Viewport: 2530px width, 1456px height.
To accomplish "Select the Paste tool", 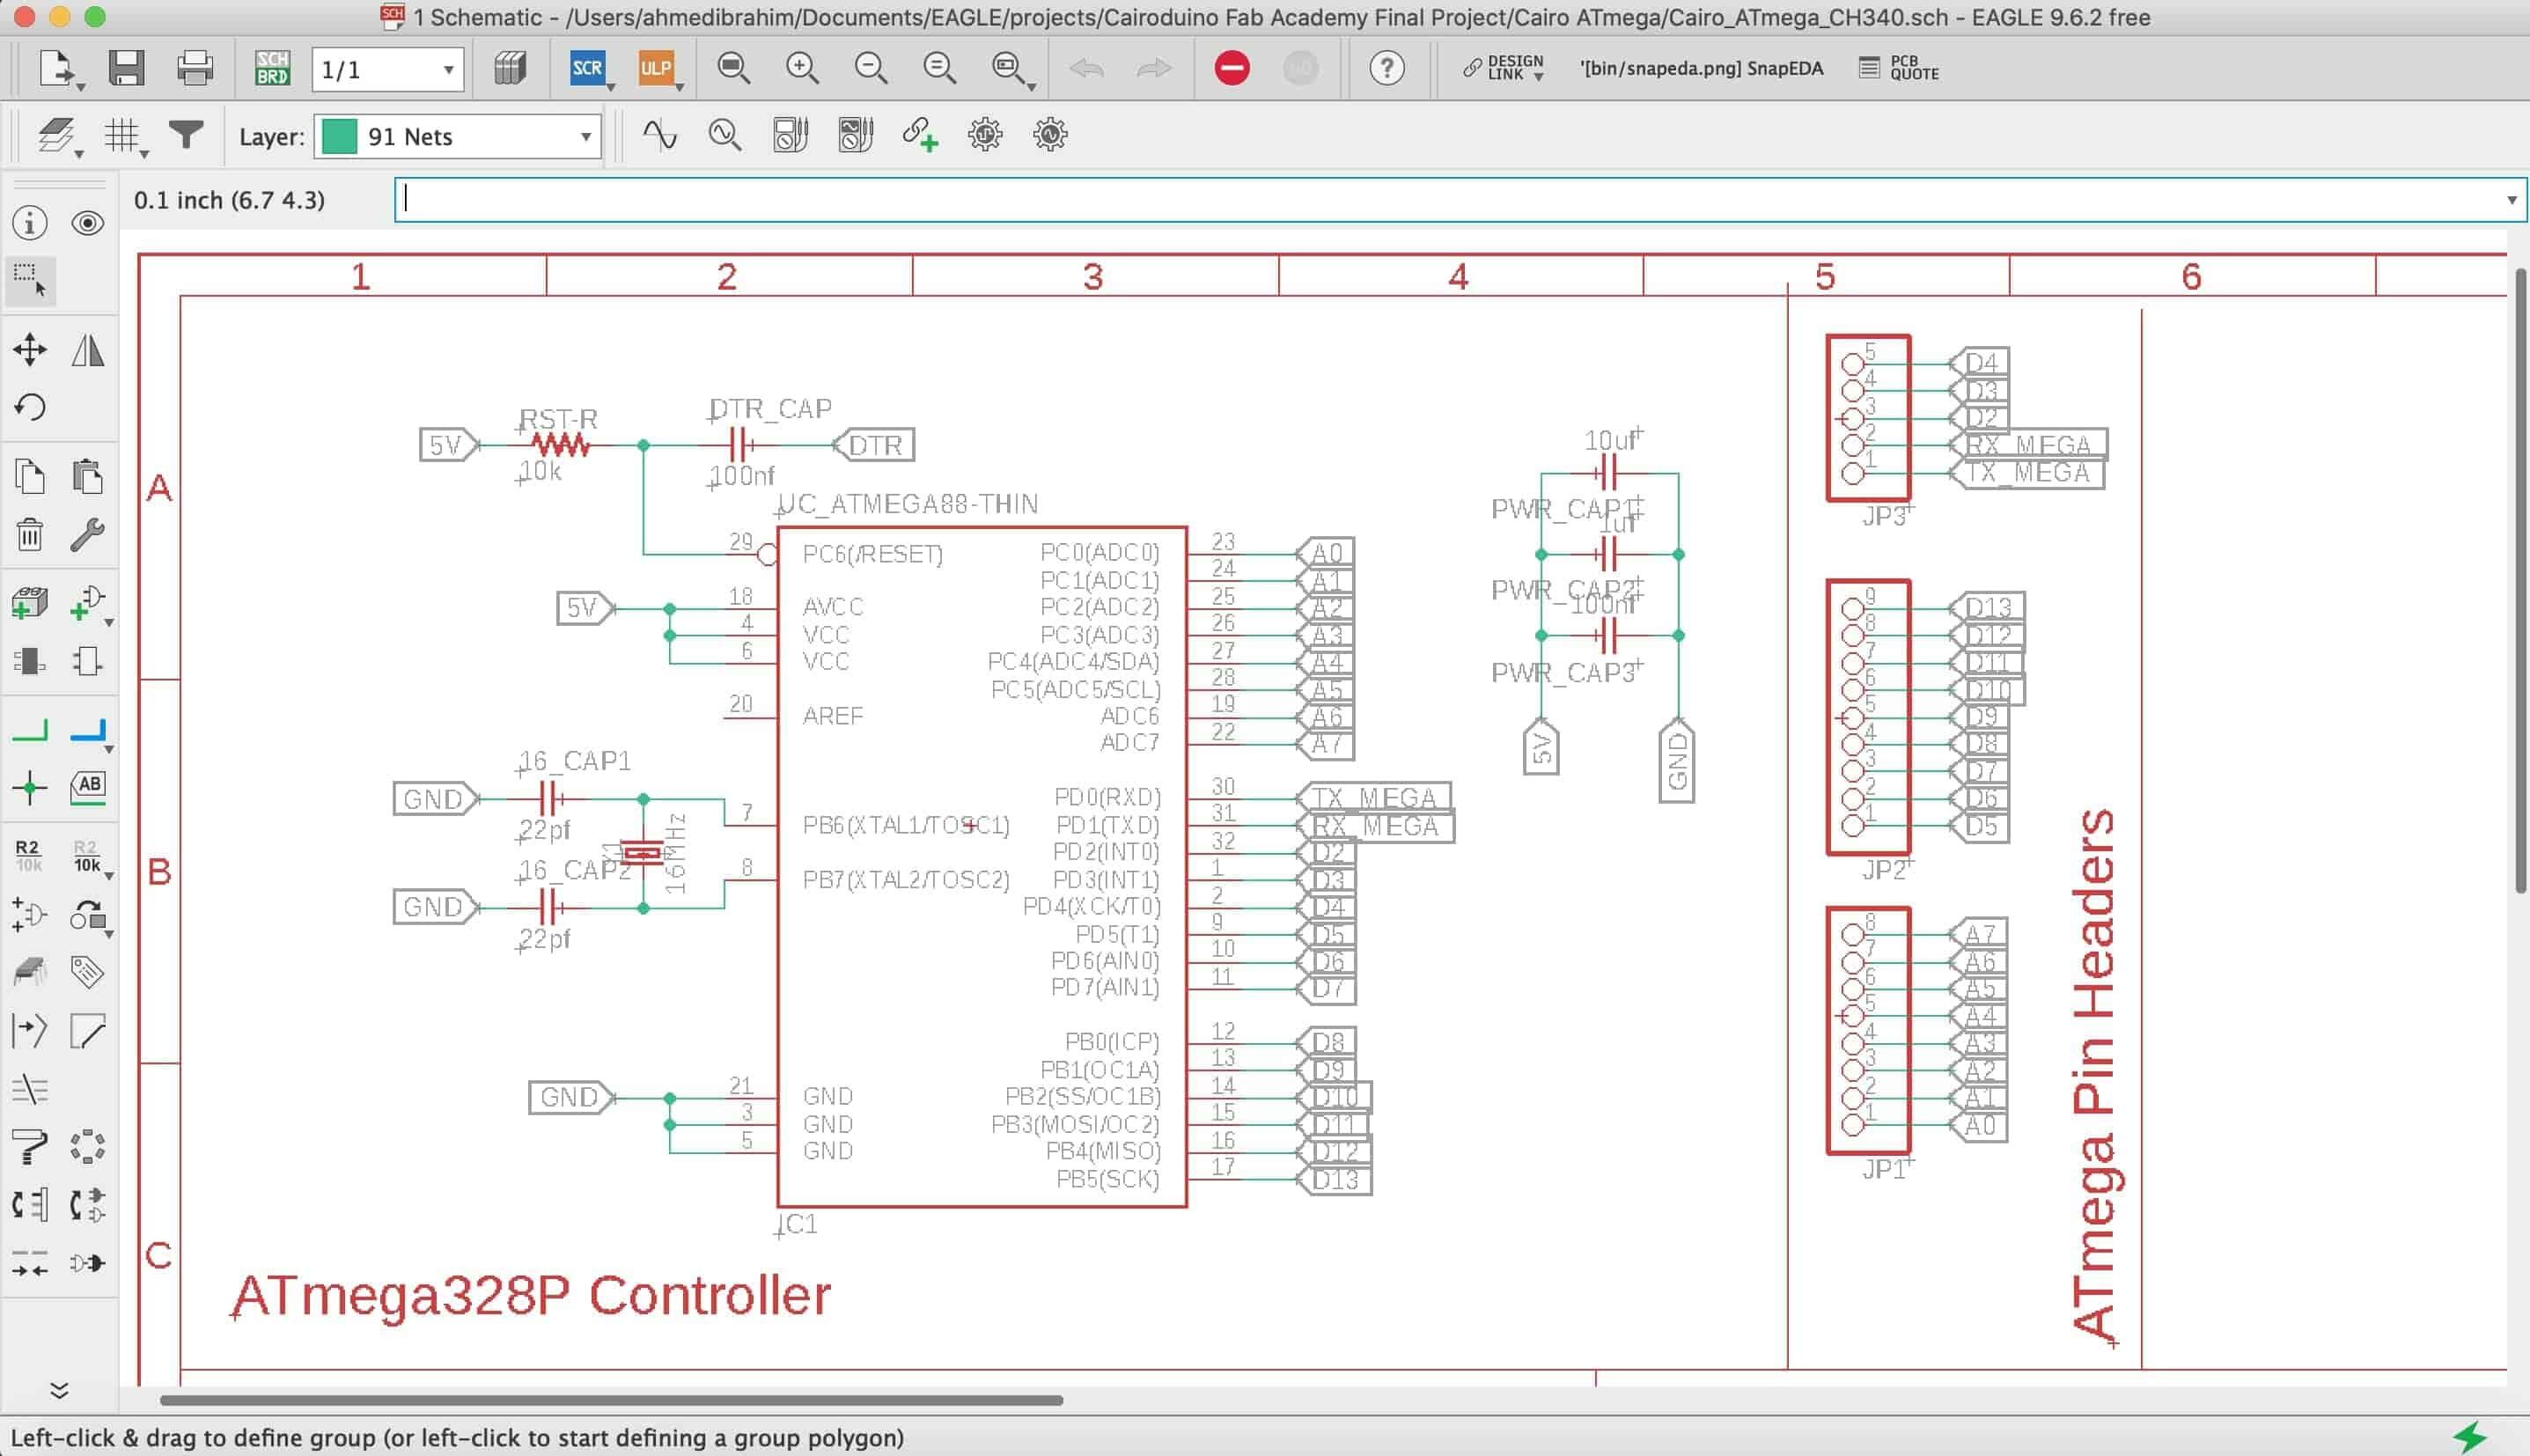I will click(x=88, y=476).
